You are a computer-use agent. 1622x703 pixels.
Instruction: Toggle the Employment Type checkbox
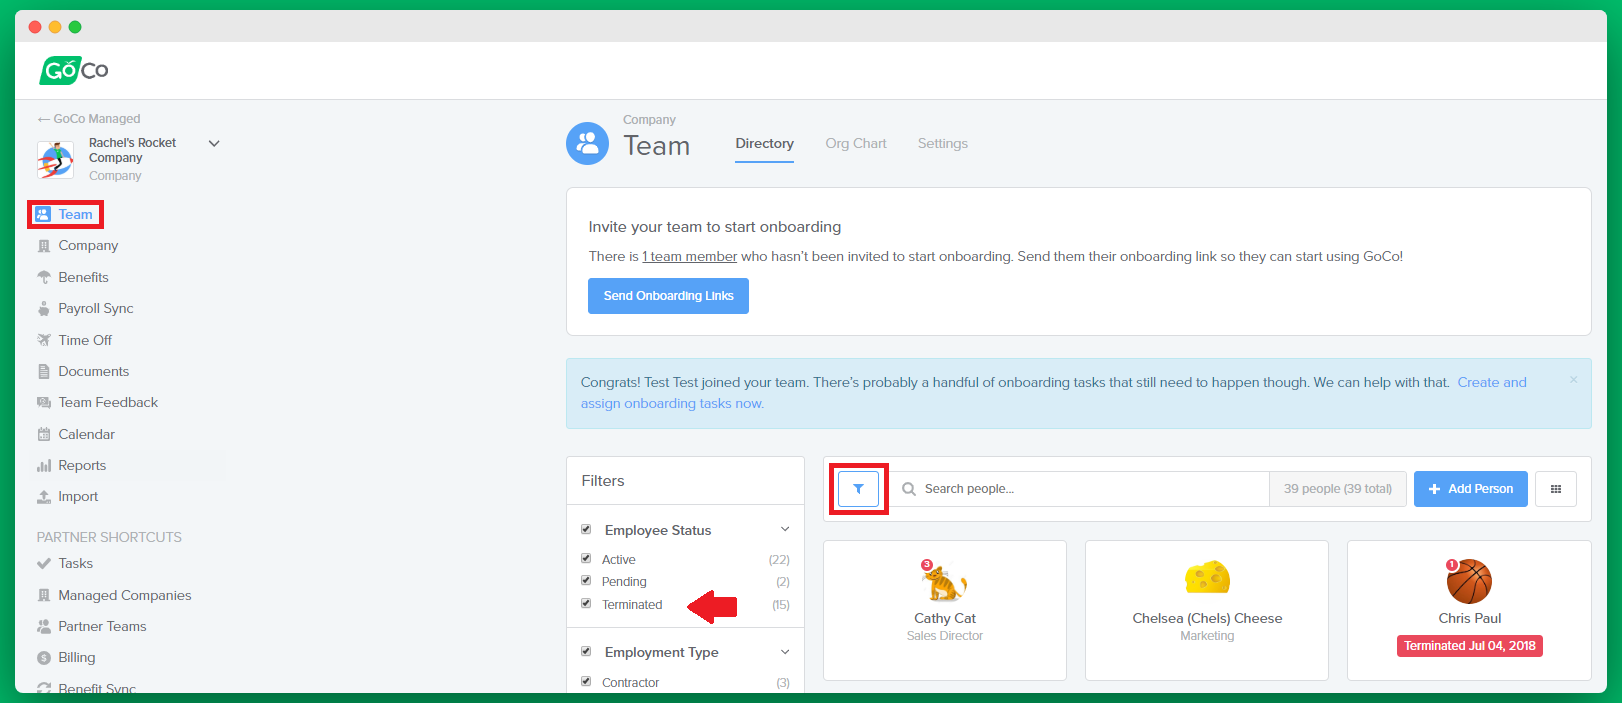click(x=586, y=651)
